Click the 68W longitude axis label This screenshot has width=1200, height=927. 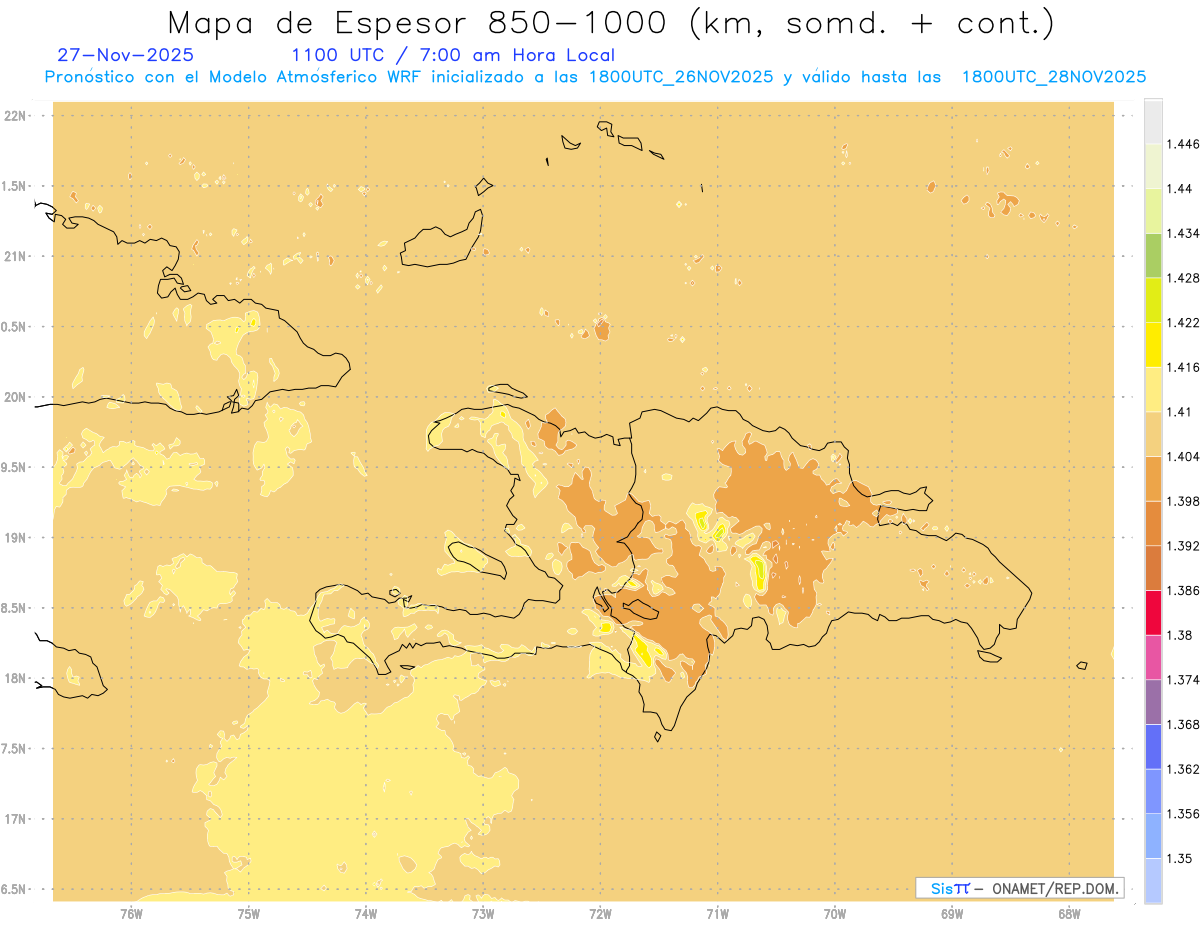(1069, 914)
